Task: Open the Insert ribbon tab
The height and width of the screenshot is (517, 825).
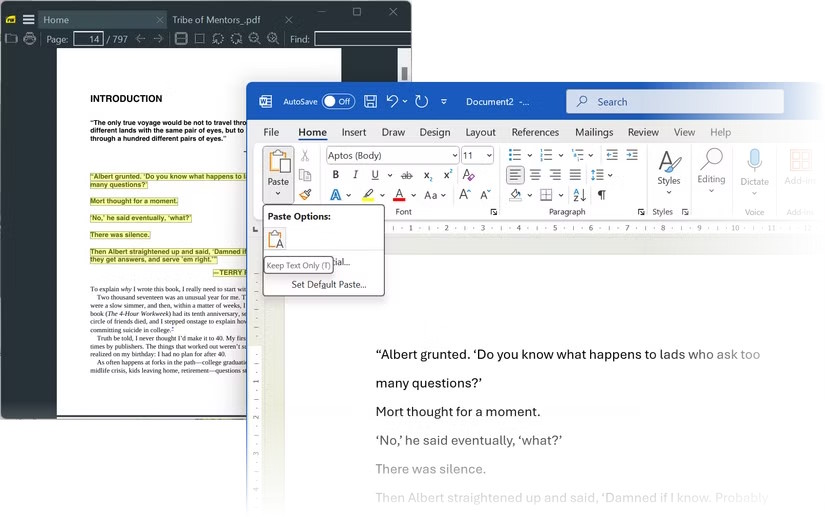Action: 354,132
